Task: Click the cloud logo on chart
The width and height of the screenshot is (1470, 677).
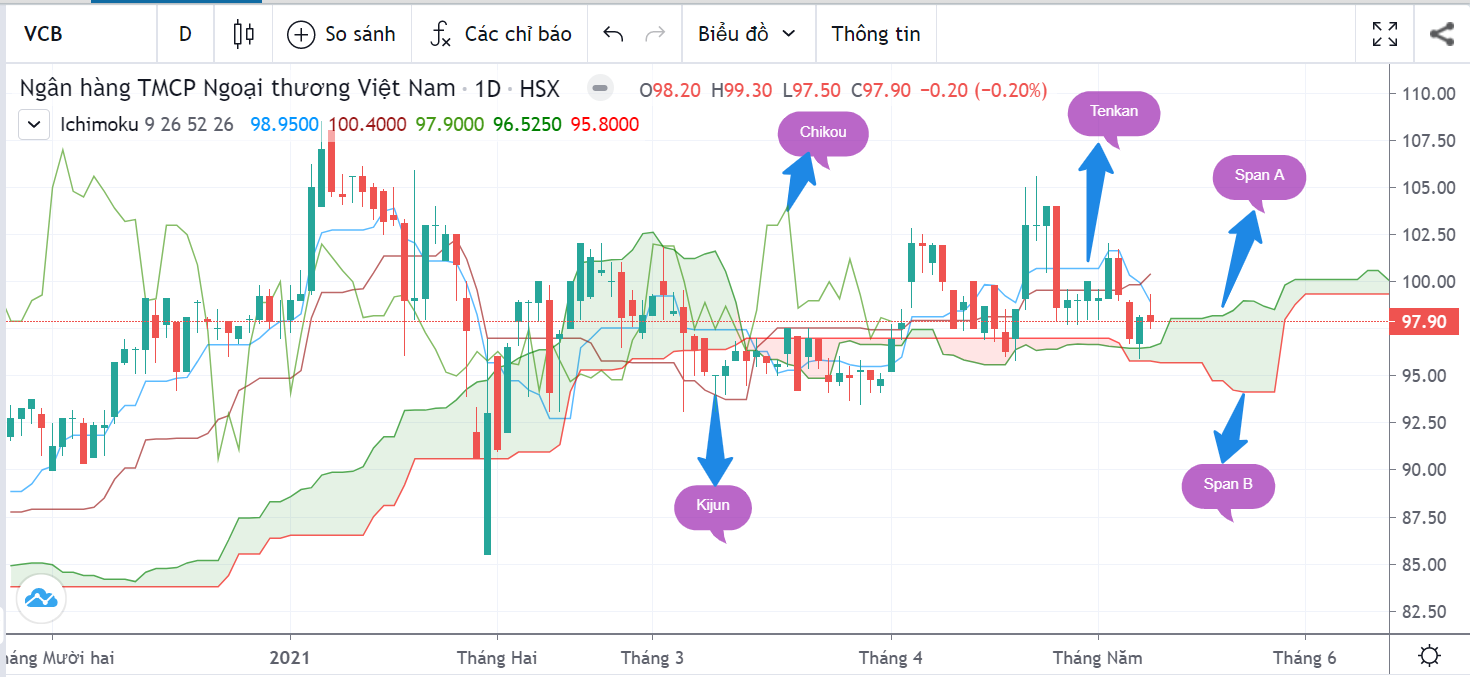Action: pos(40,599)
